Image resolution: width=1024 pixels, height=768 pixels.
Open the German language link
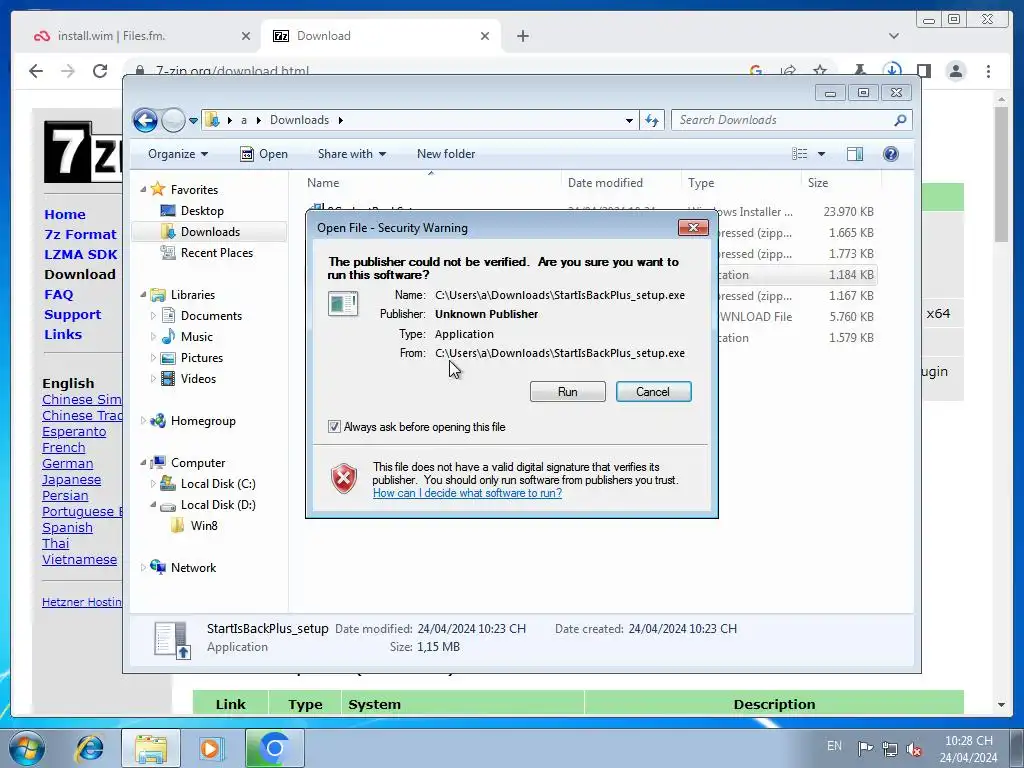pos(67,464)
